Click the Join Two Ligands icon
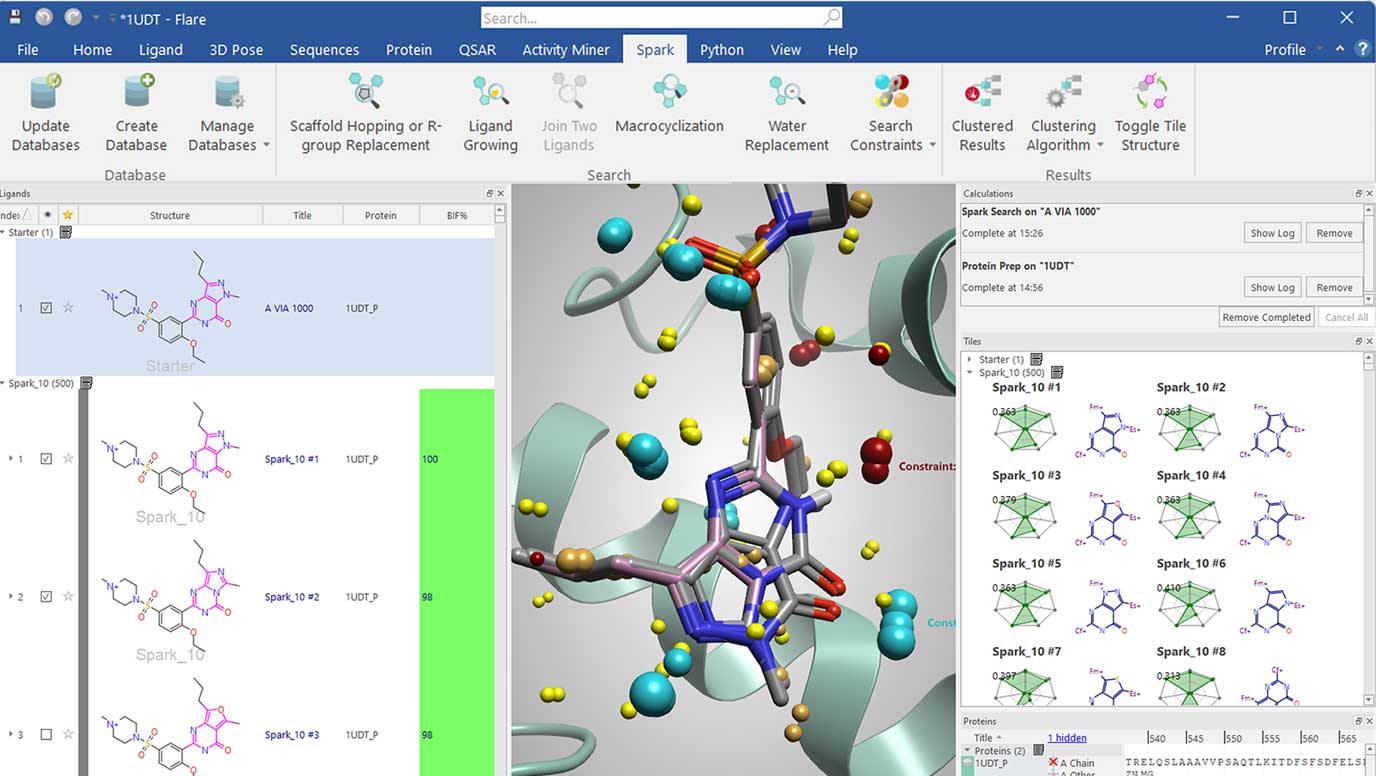 pyautogui.click(x=570, y=92)
